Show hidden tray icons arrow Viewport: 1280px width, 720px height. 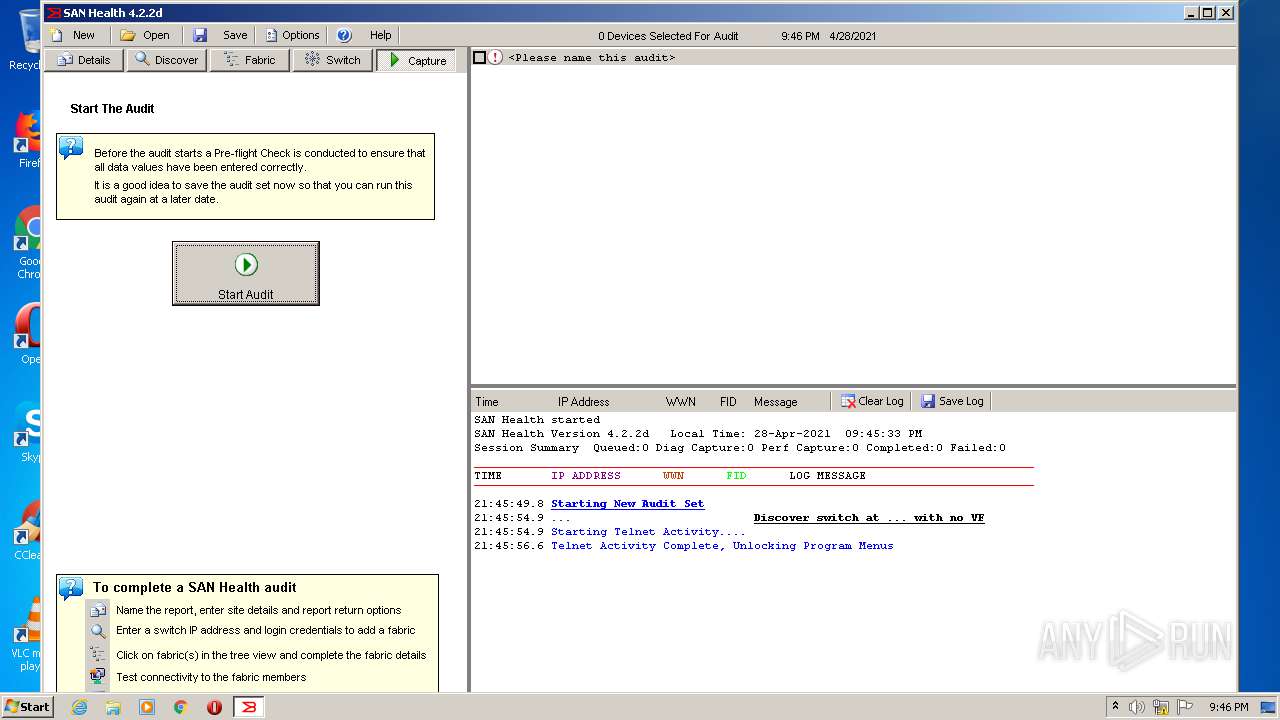click(1115, 706)
